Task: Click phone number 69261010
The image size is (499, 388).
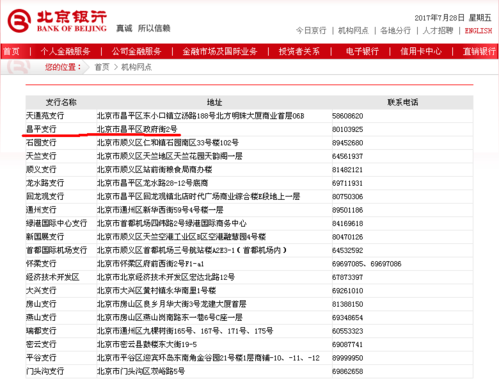Action: point(348,291)
